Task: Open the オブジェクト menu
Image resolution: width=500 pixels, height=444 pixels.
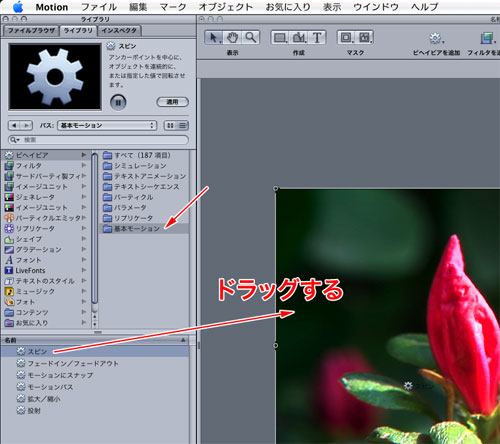Action: pyautogui.click(x=226, y=7)
